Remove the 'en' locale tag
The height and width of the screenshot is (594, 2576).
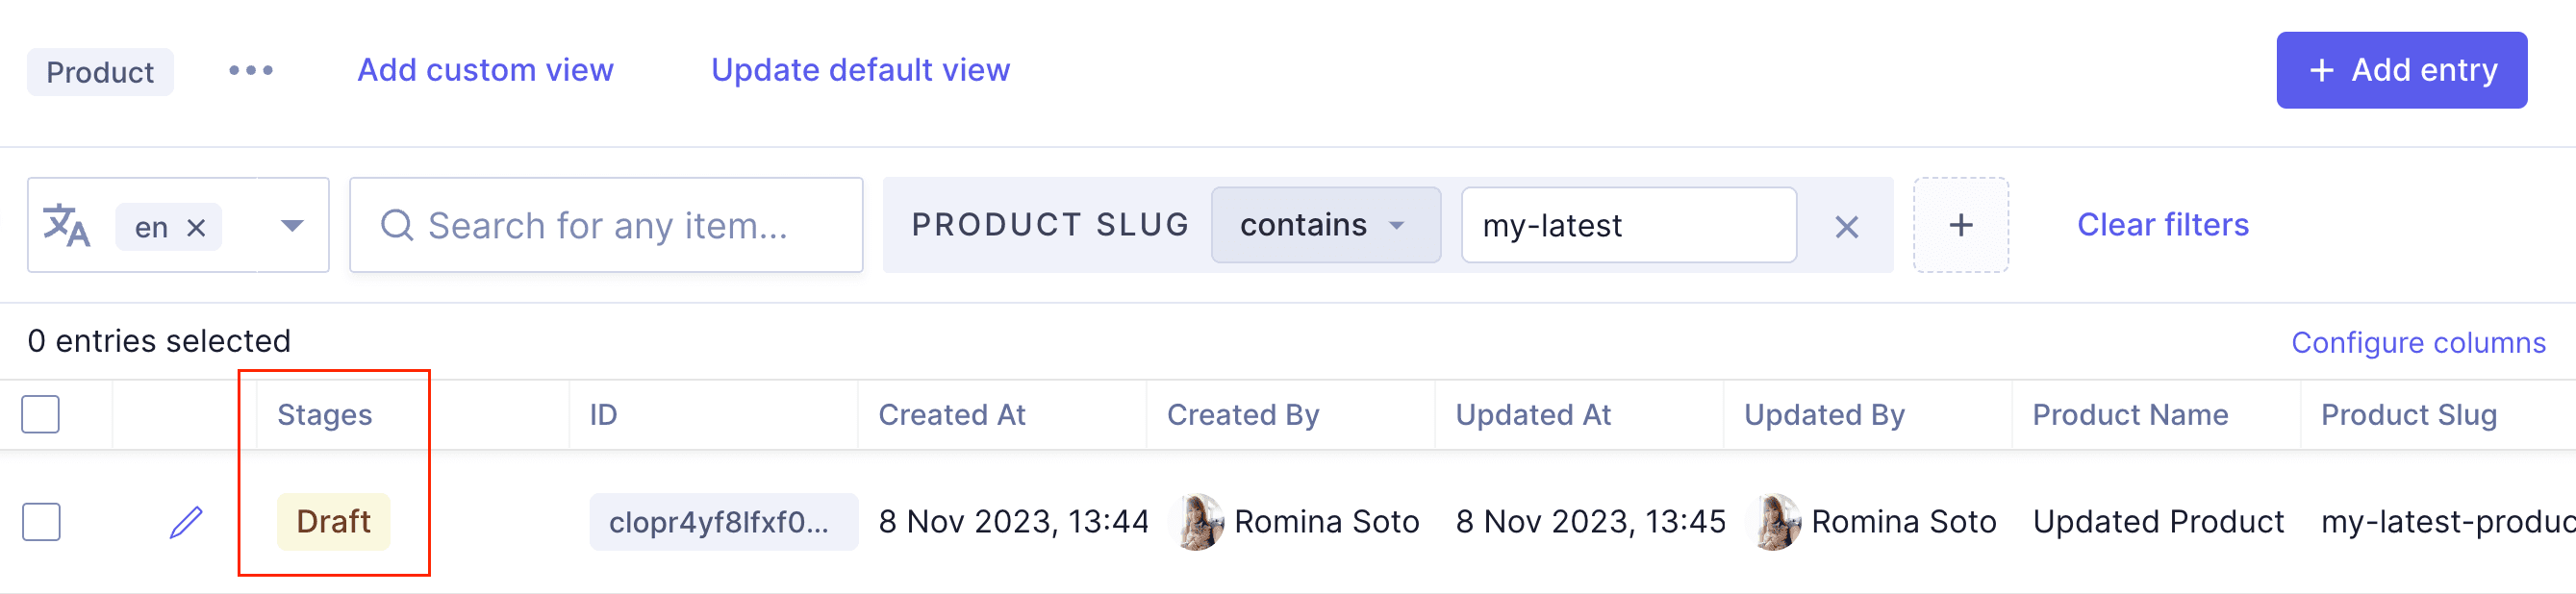197,228
